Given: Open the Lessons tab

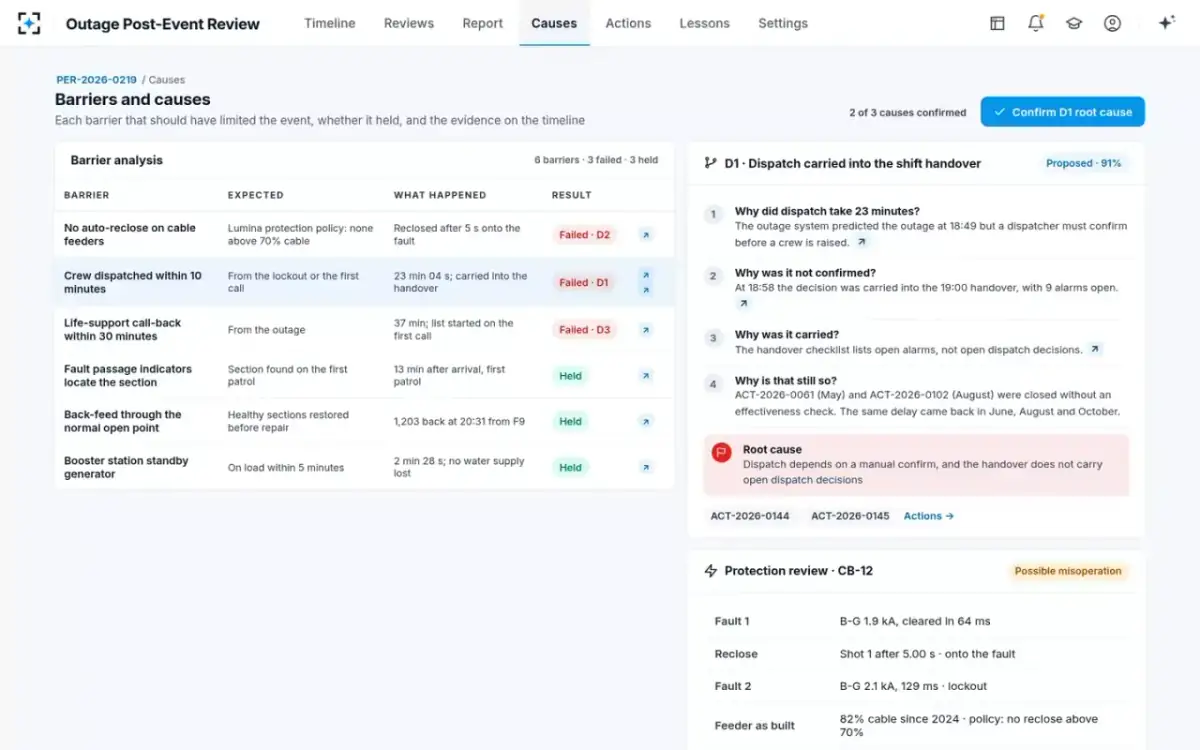Looking at the screenshot, I should (704, 23).
